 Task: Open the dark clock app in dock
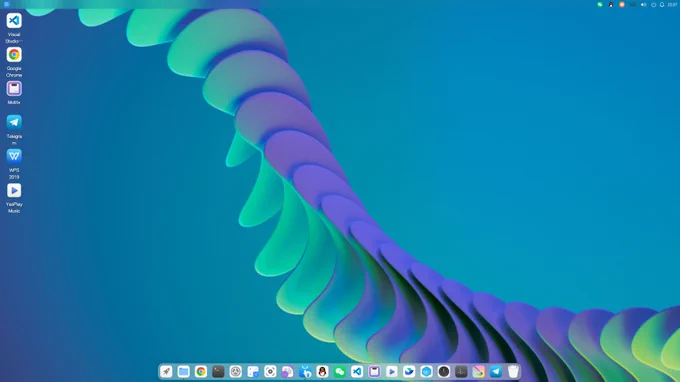pos(444,372)
